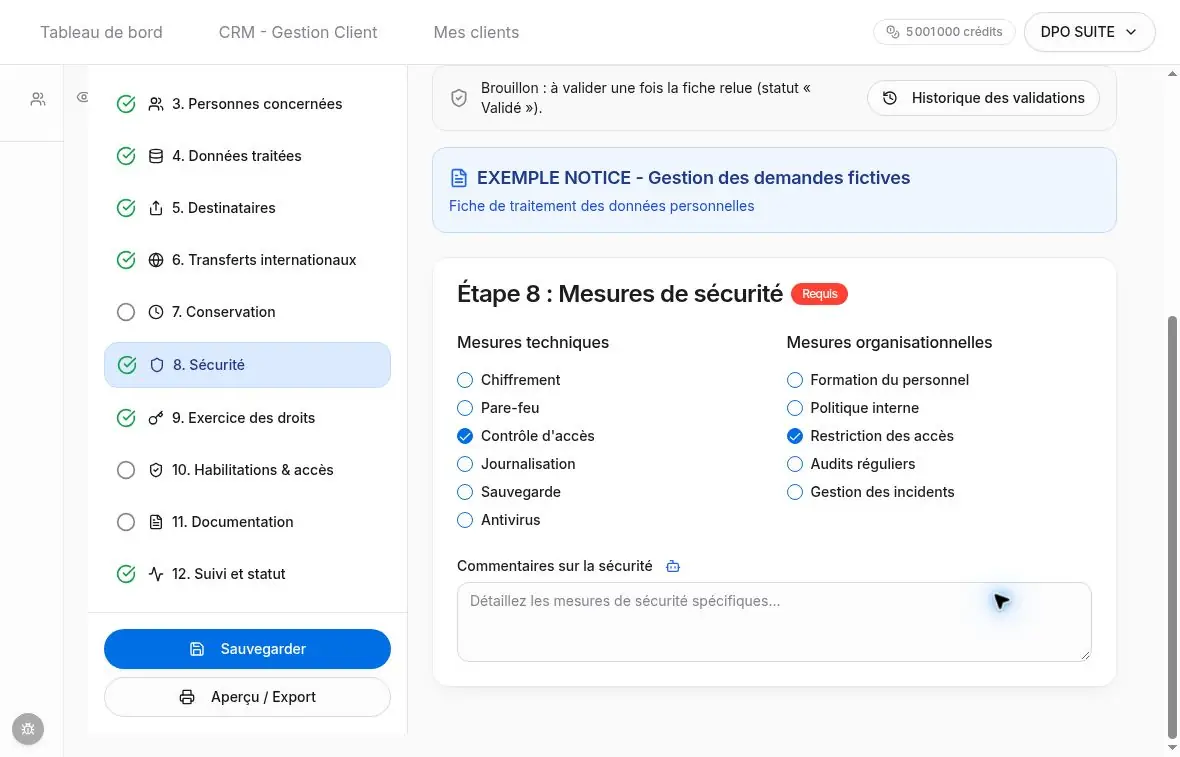Go to step 7. Conservation
1180x757 pixels.
pyautogui.click(x=248, y=312)
